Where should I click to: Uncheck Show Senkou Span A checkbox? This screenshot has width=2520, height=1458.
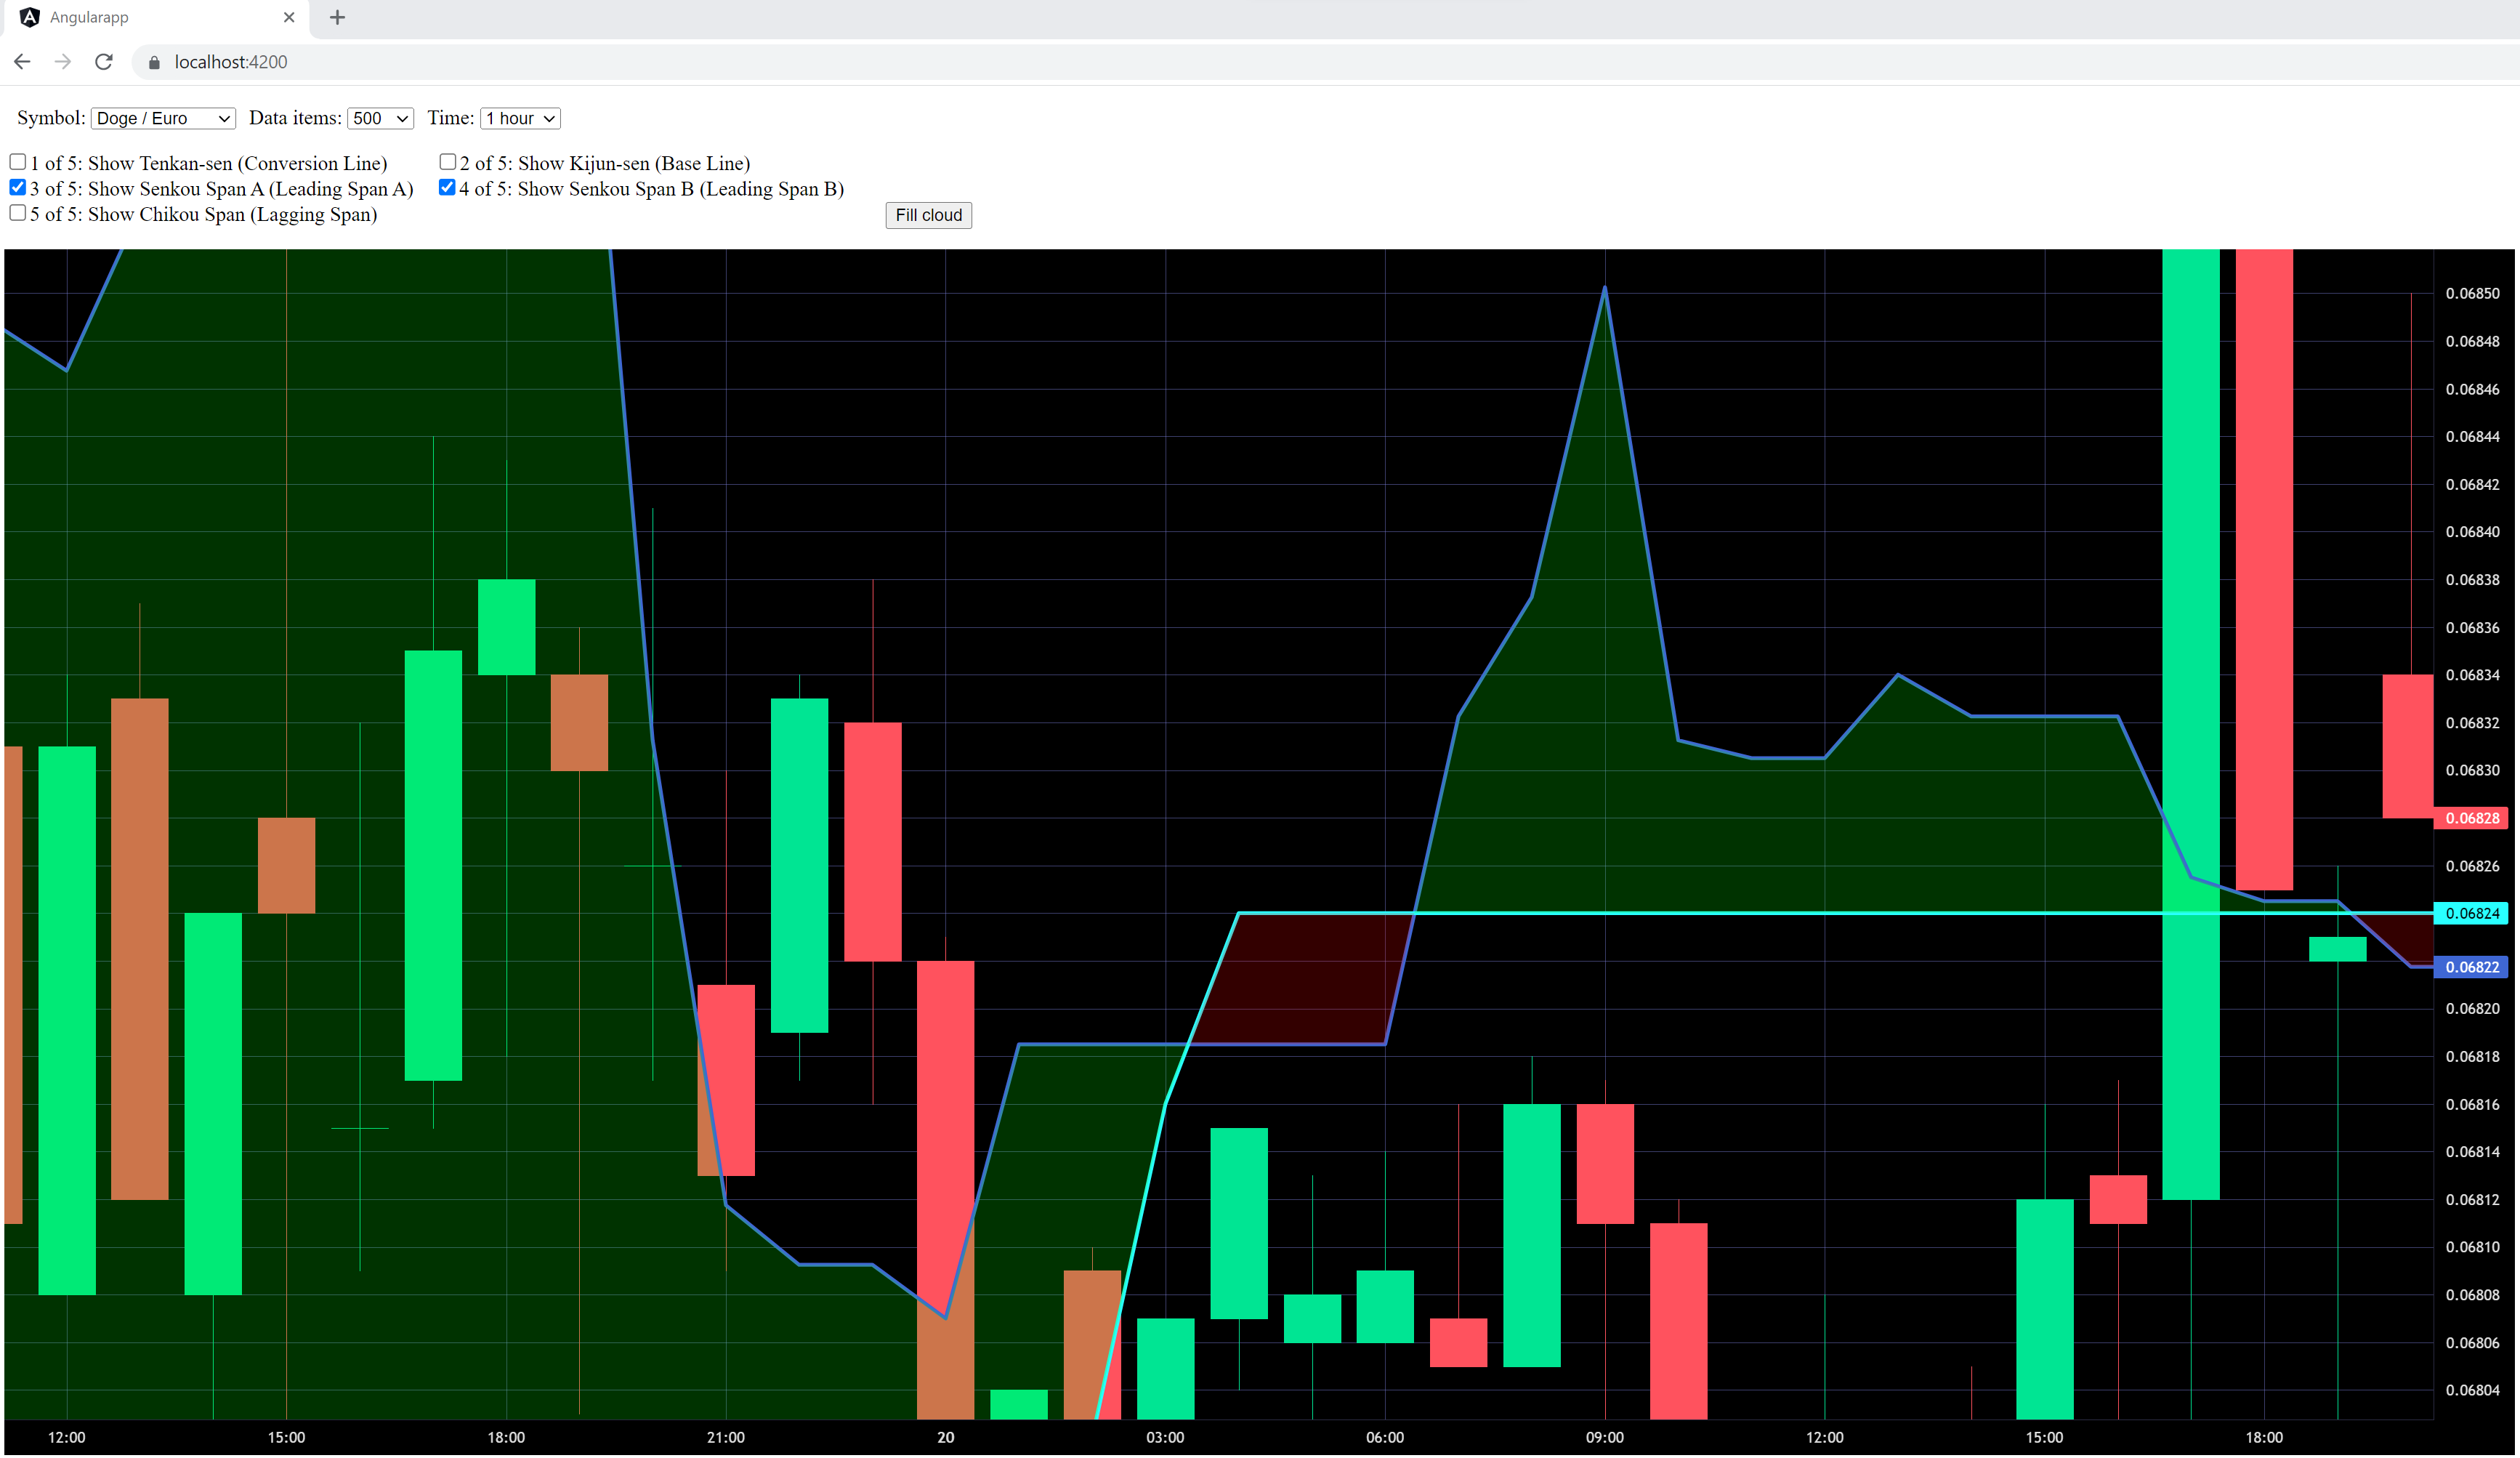tap(18, 188)
